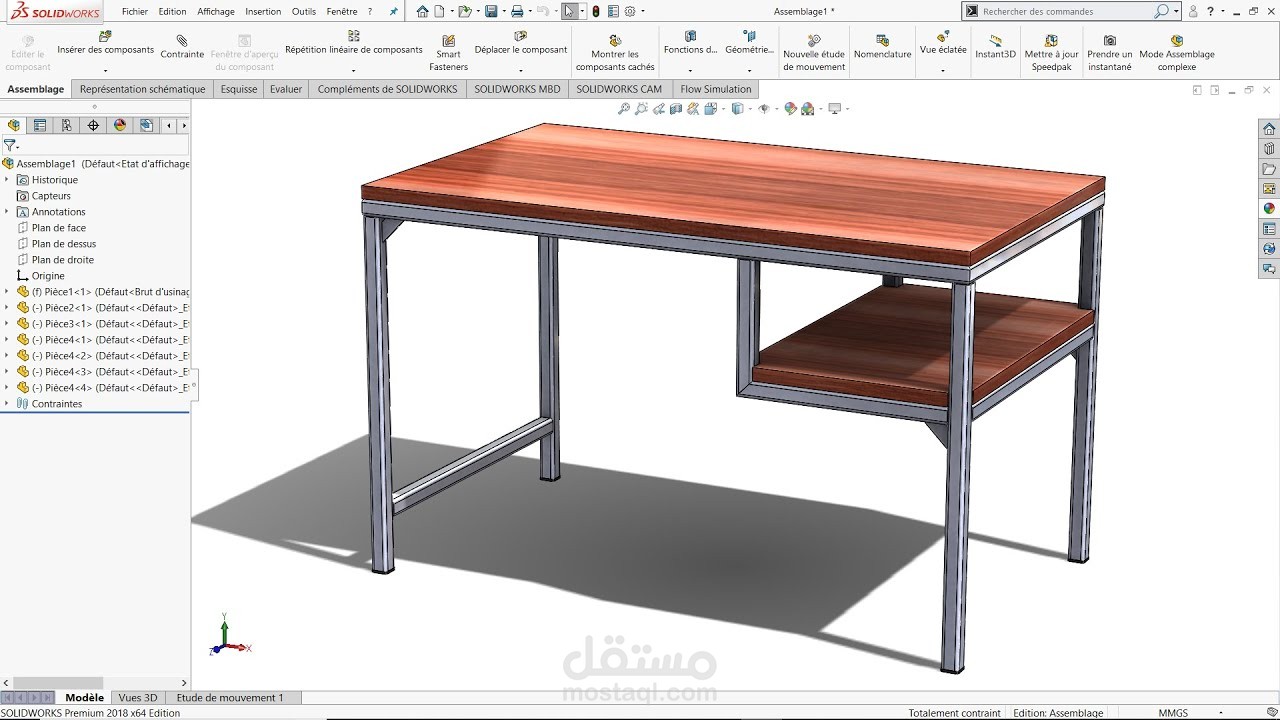This screenshot has width=1280, height=720.
Task: Open the Save icon dropdown arrow
Action: pos(502,12)
